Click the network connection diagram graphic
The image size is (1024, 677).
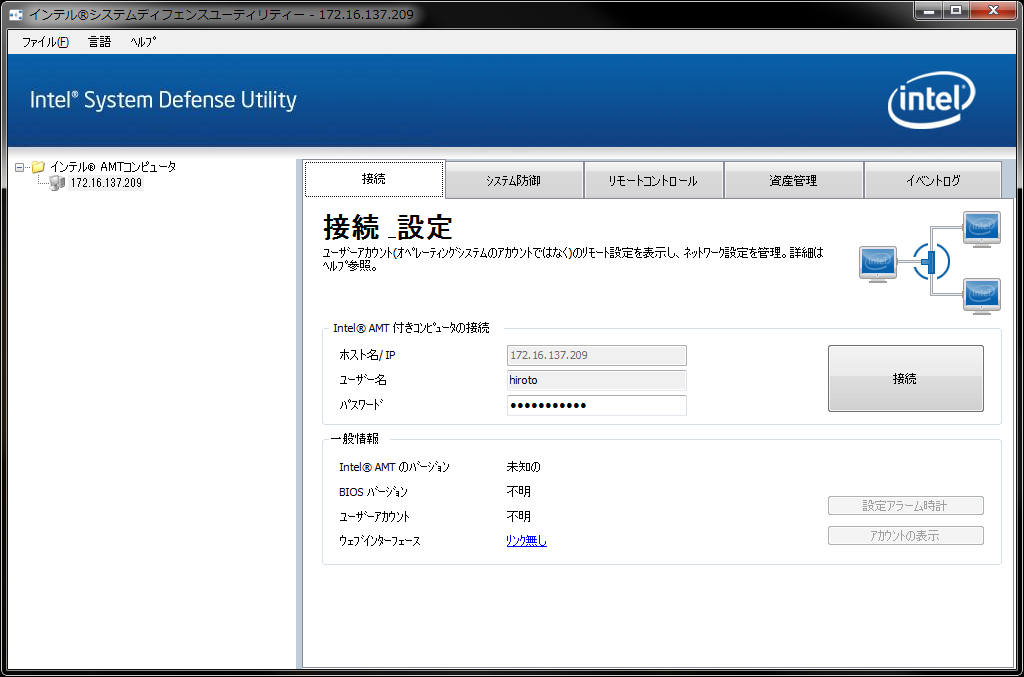pyautogui.click(x=930, y=262)
